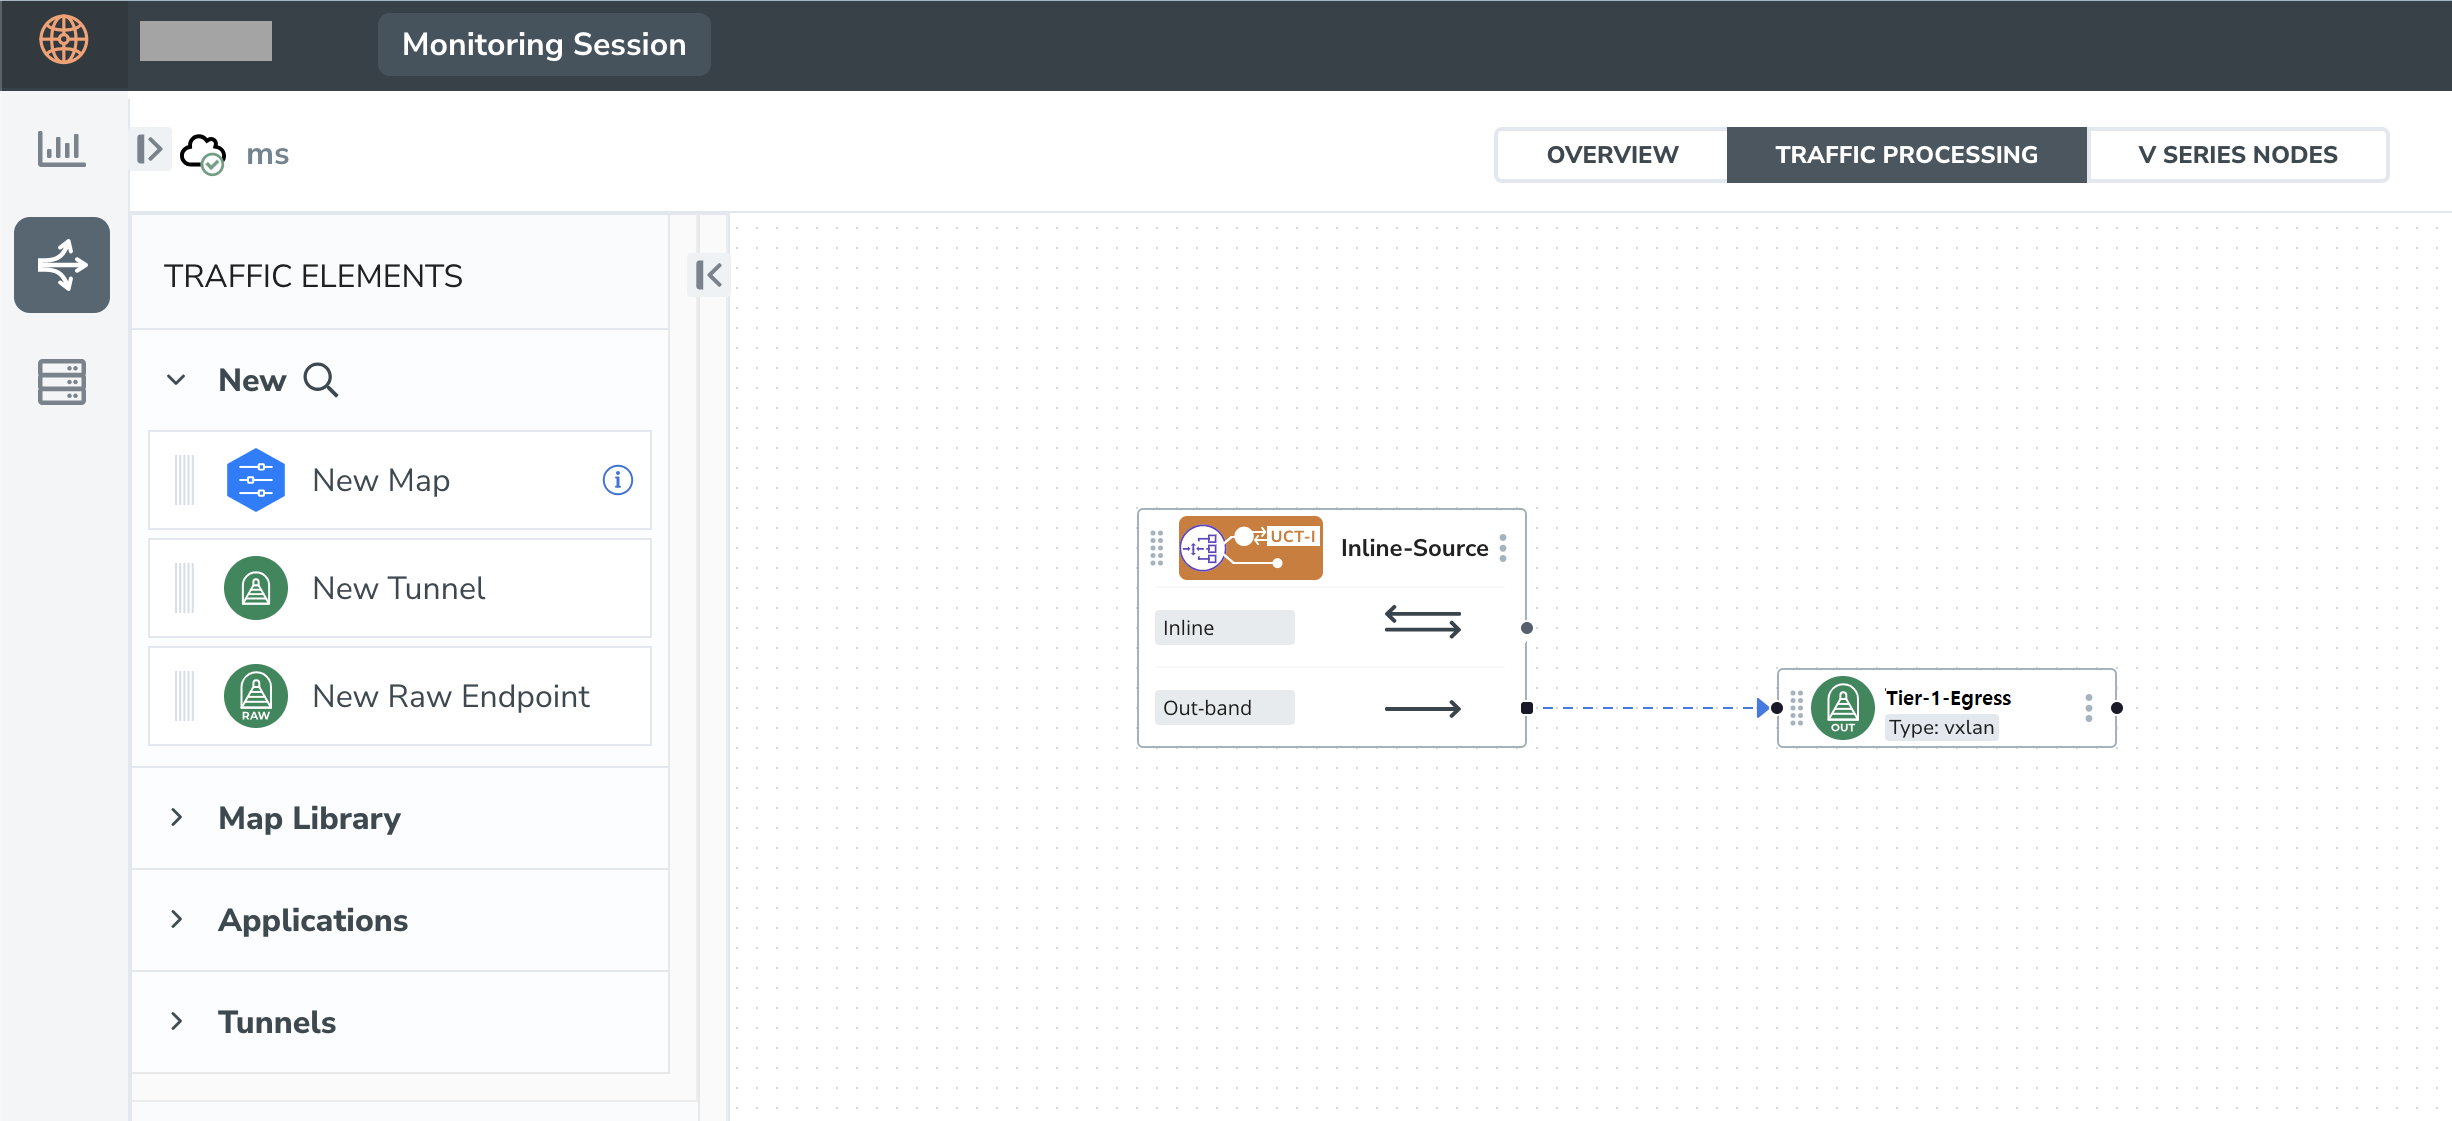Expand the Map Library section
This screenshot has height=1121, width=2452.
point(176,818)
